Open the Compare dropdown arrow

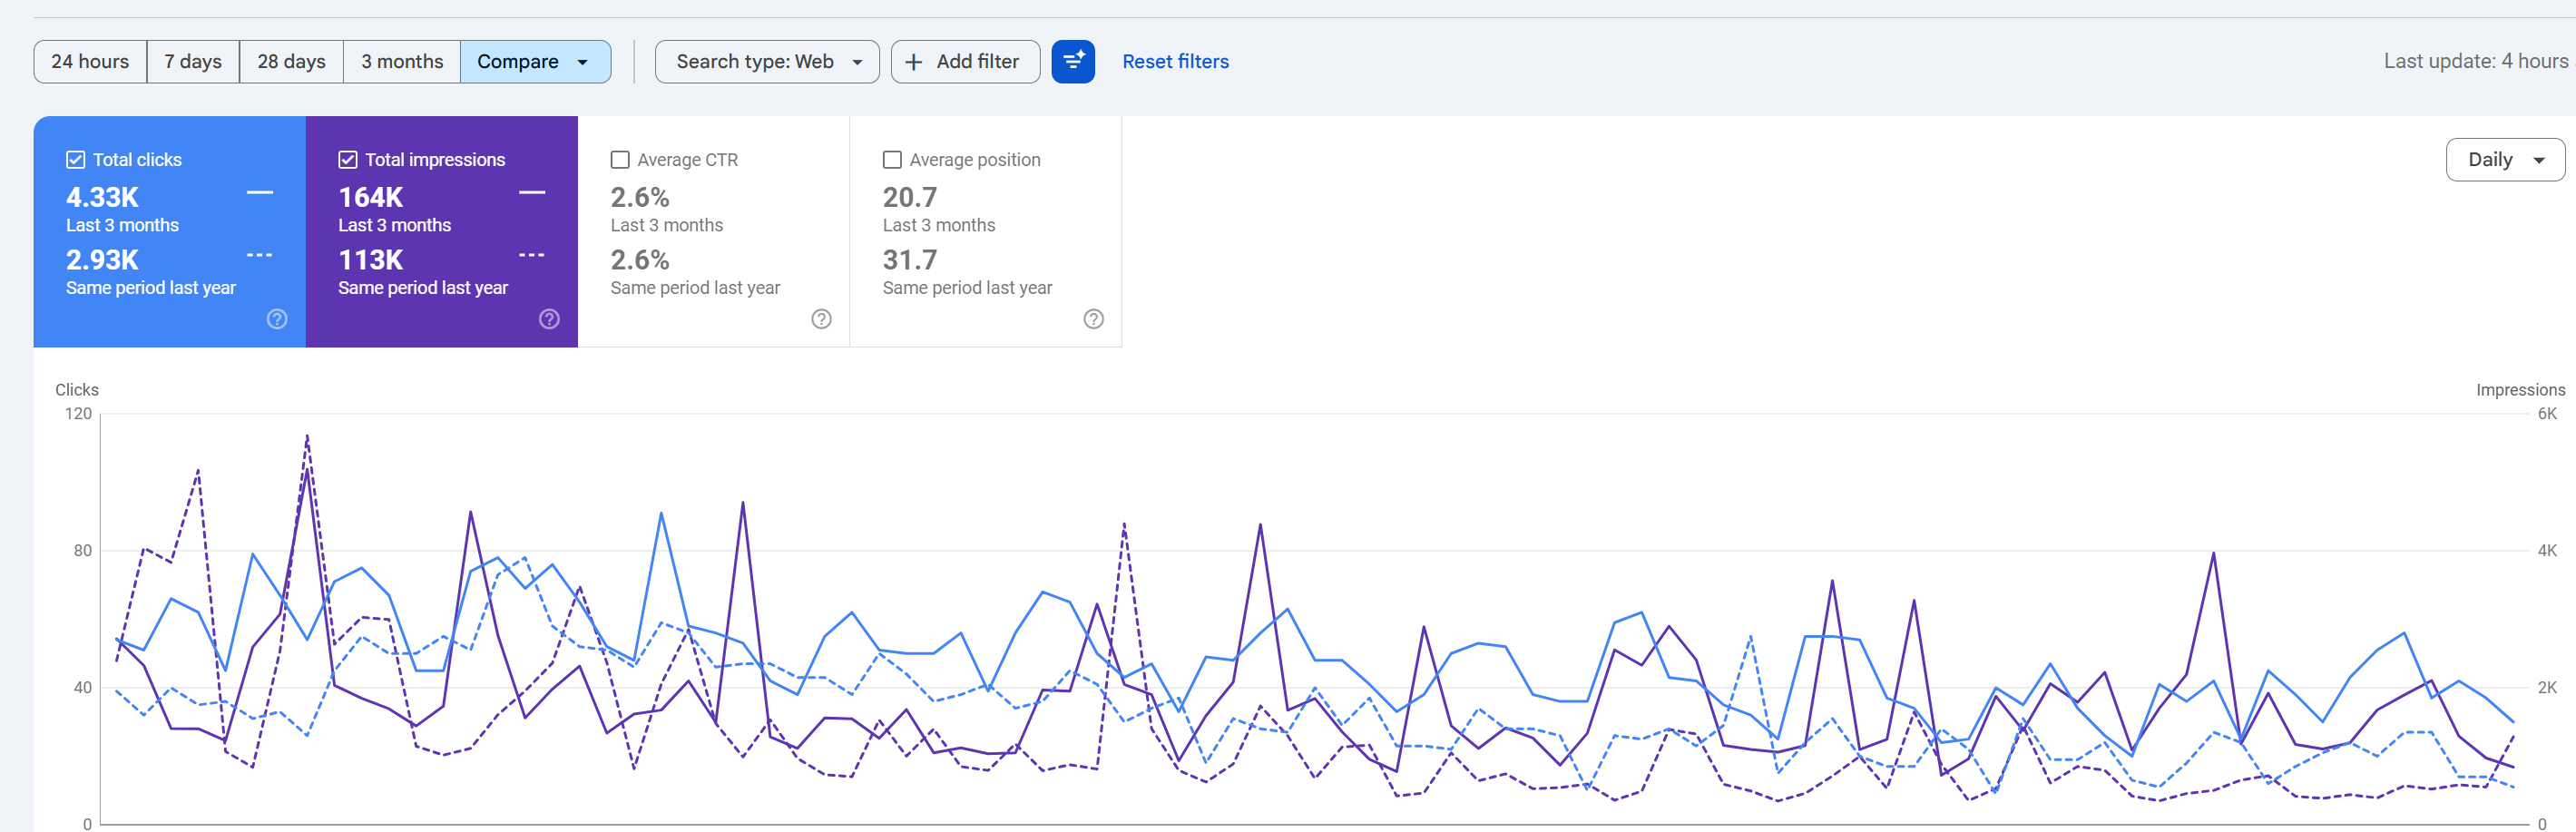[583, 62]
